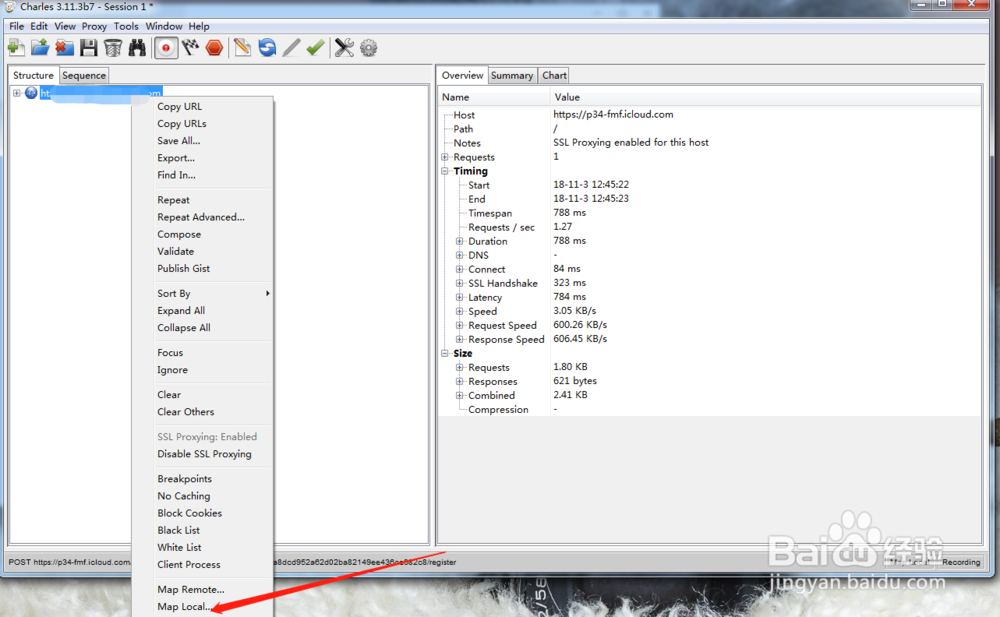Toggle the Throttling flag icon
Viewport: 1000px width, 617px height.
190,48
